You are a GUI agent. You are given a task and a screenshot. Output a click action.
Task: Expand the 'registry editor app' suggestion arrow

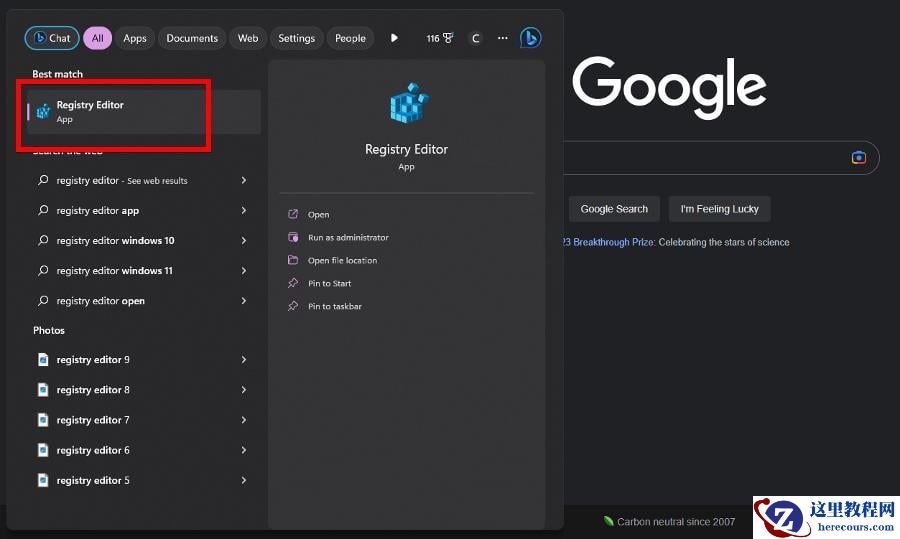(244, 211)
